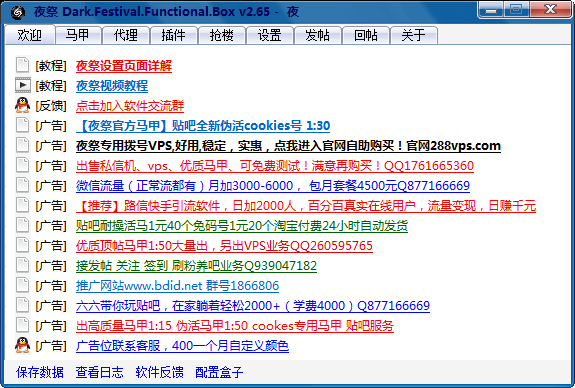This screenshot has width=575, height=388.
Task: Click page icon beside 夜祭专用拨号VPS ad
Action: [22, 145]
